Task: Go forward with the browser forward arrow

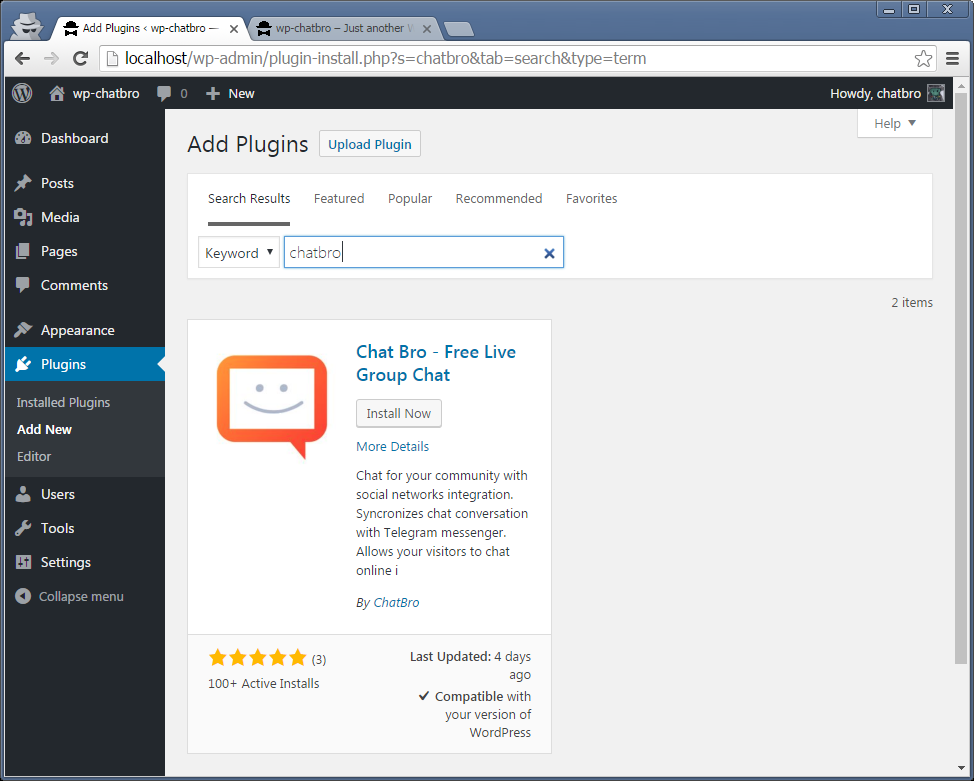Action: [52, 58]
